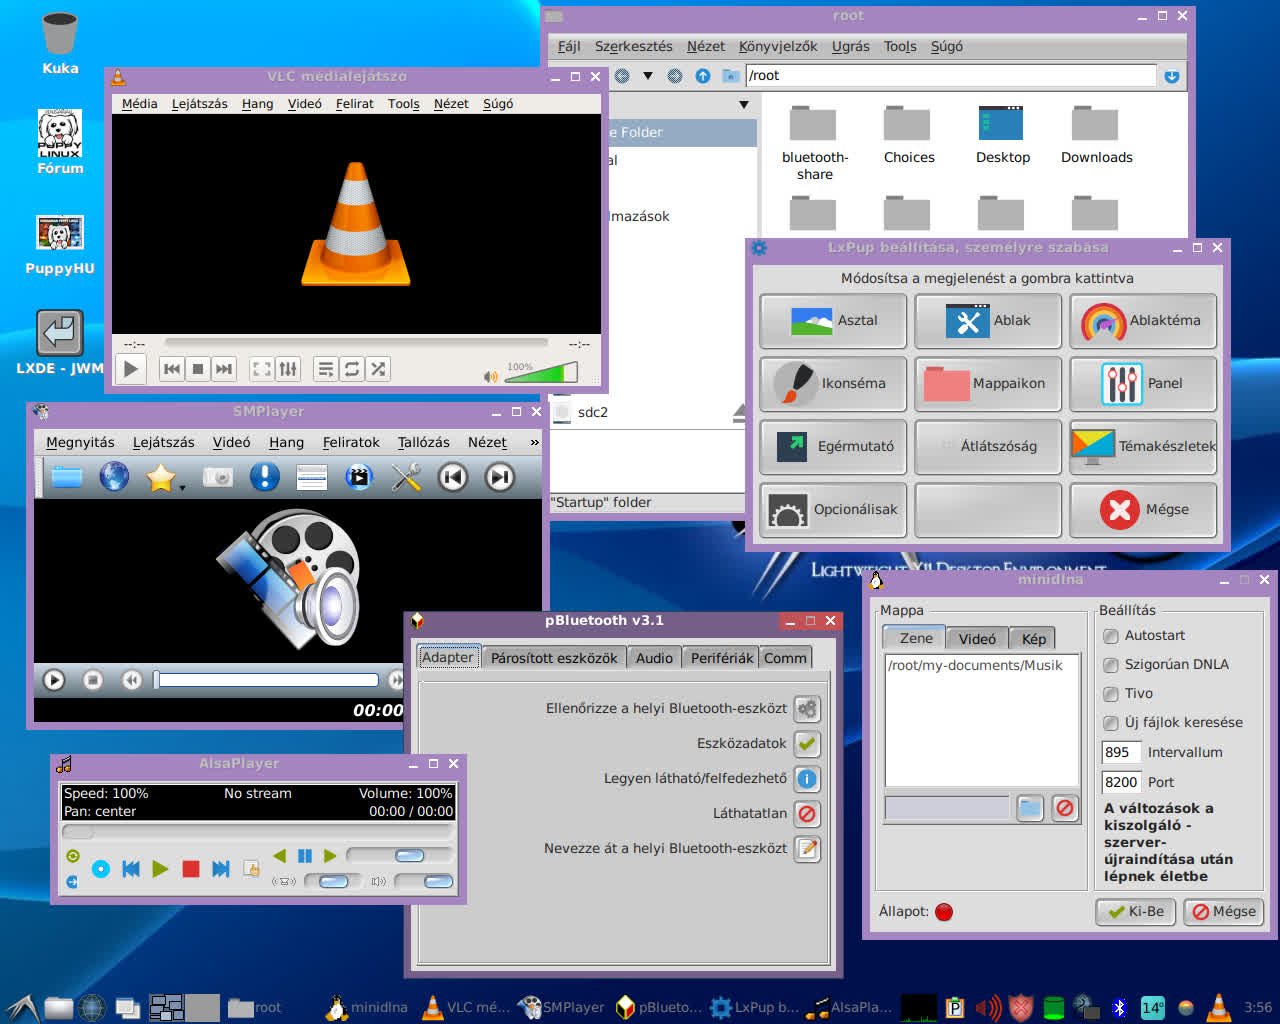Screen dimensions: 1280x1024
Task: Click Eszközadatok green checkmark button
Action: 807,743
